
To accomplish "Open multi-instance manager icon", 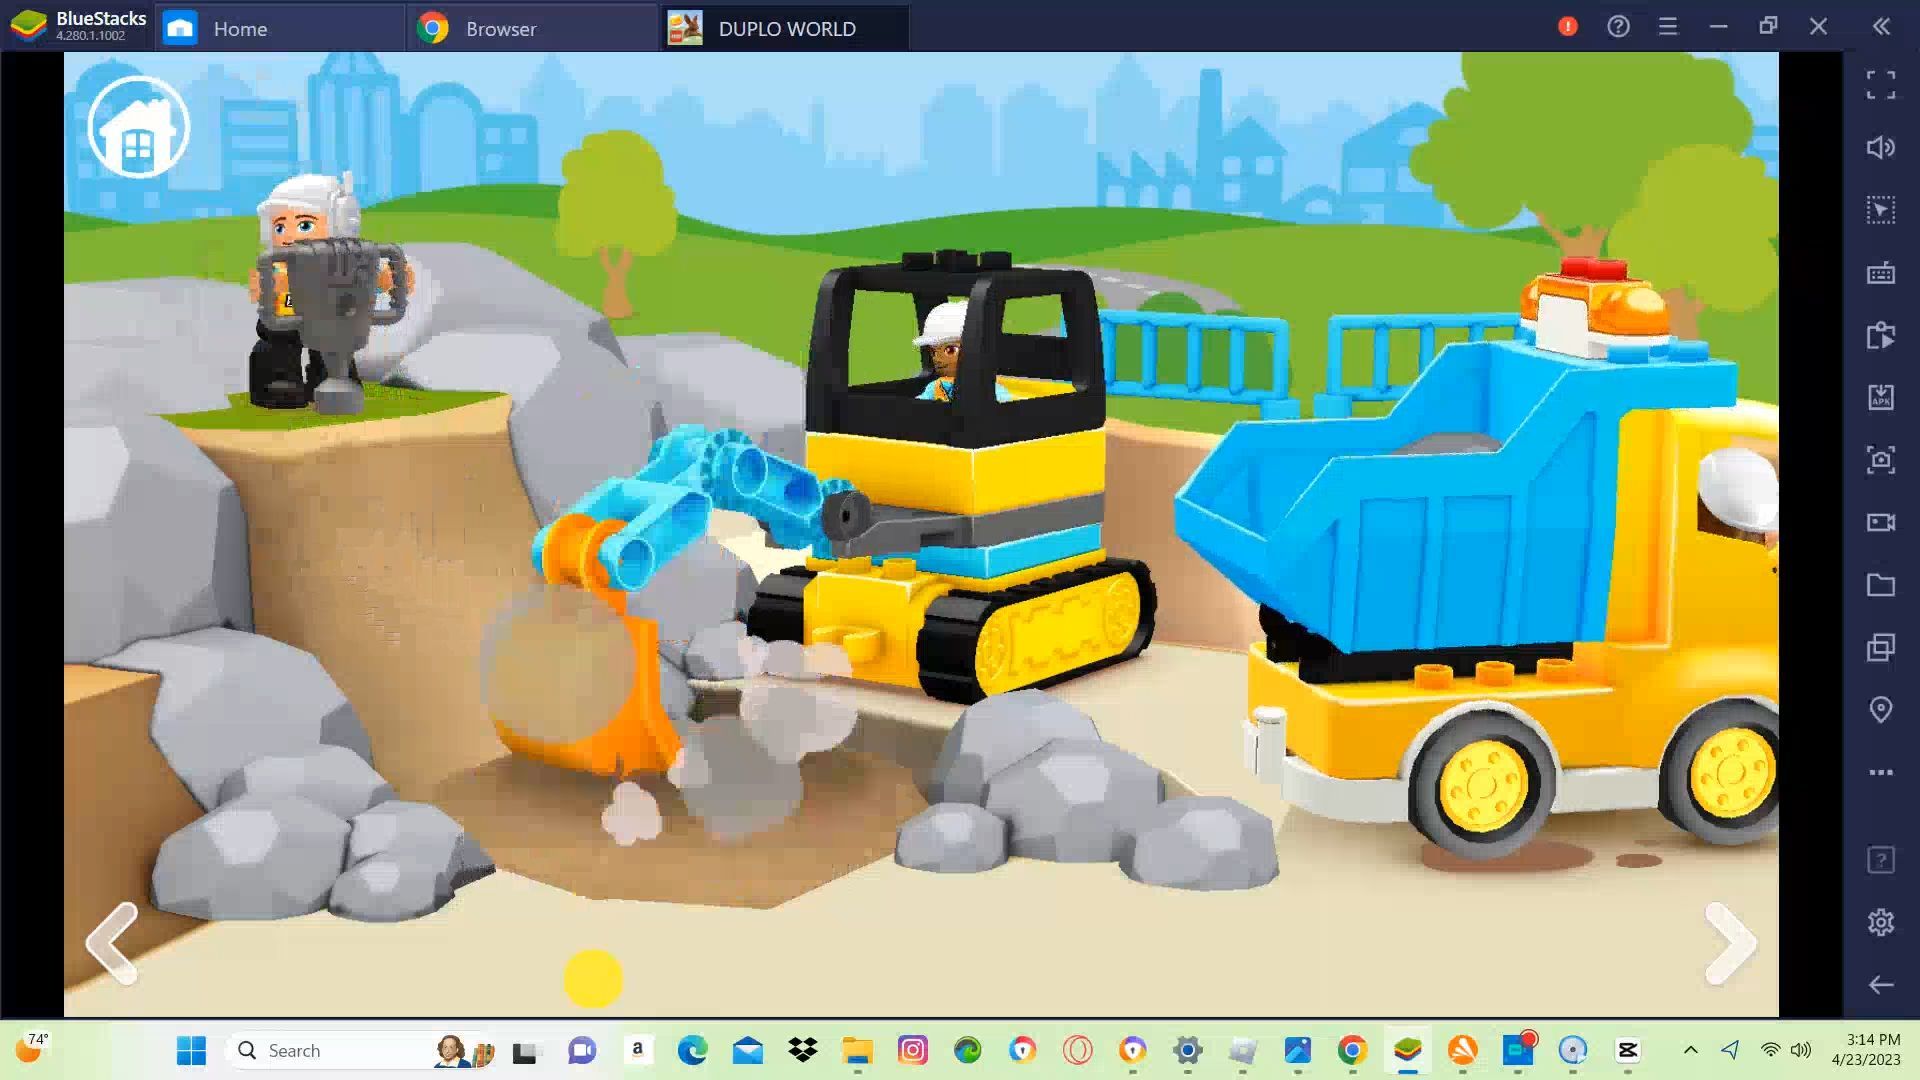I will [1880, 648].
